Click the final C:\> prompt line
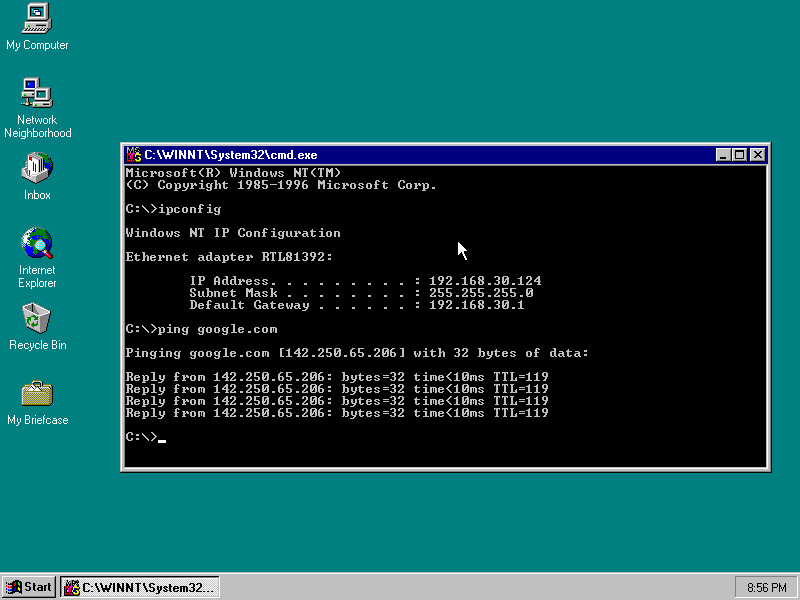Image resolution: width=800 pixels, height=600 pixels. [x=145, y=437]
